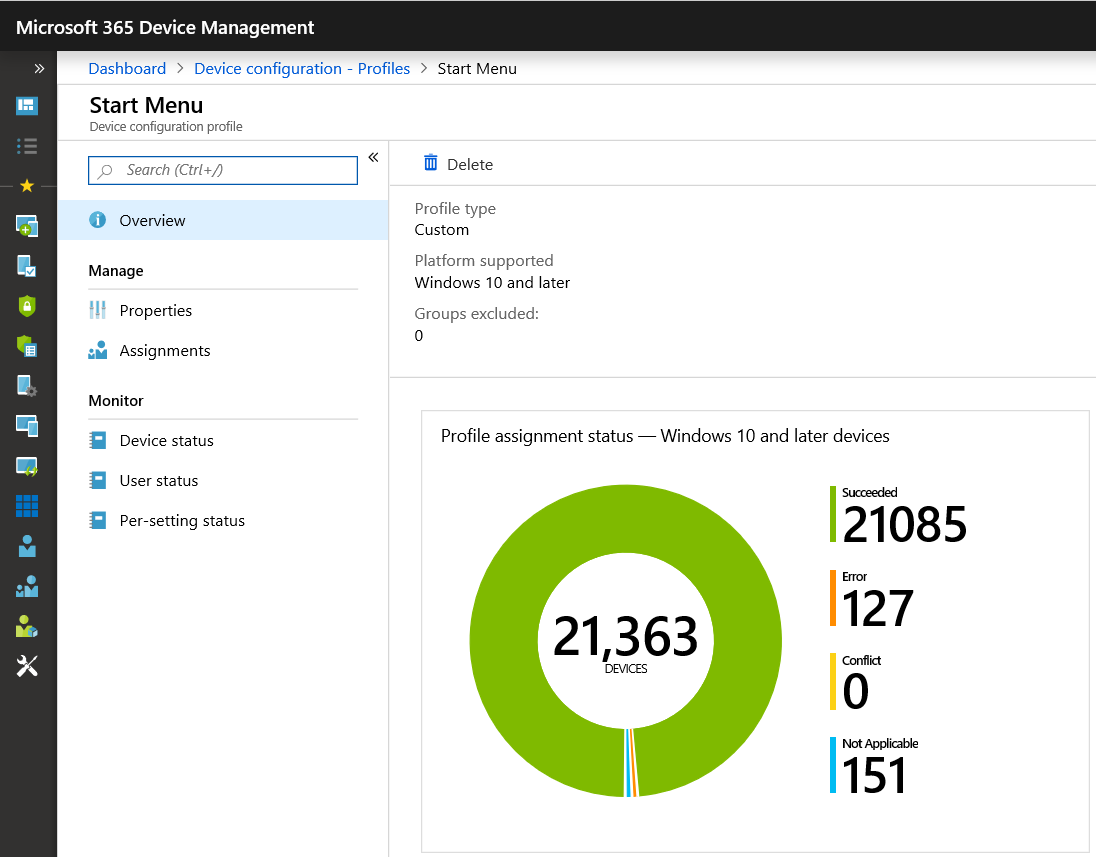Screen dimensions: 1096x857
Task: Open the green shield lock icon
Action: pyautogui.click(x=27, y=305)
